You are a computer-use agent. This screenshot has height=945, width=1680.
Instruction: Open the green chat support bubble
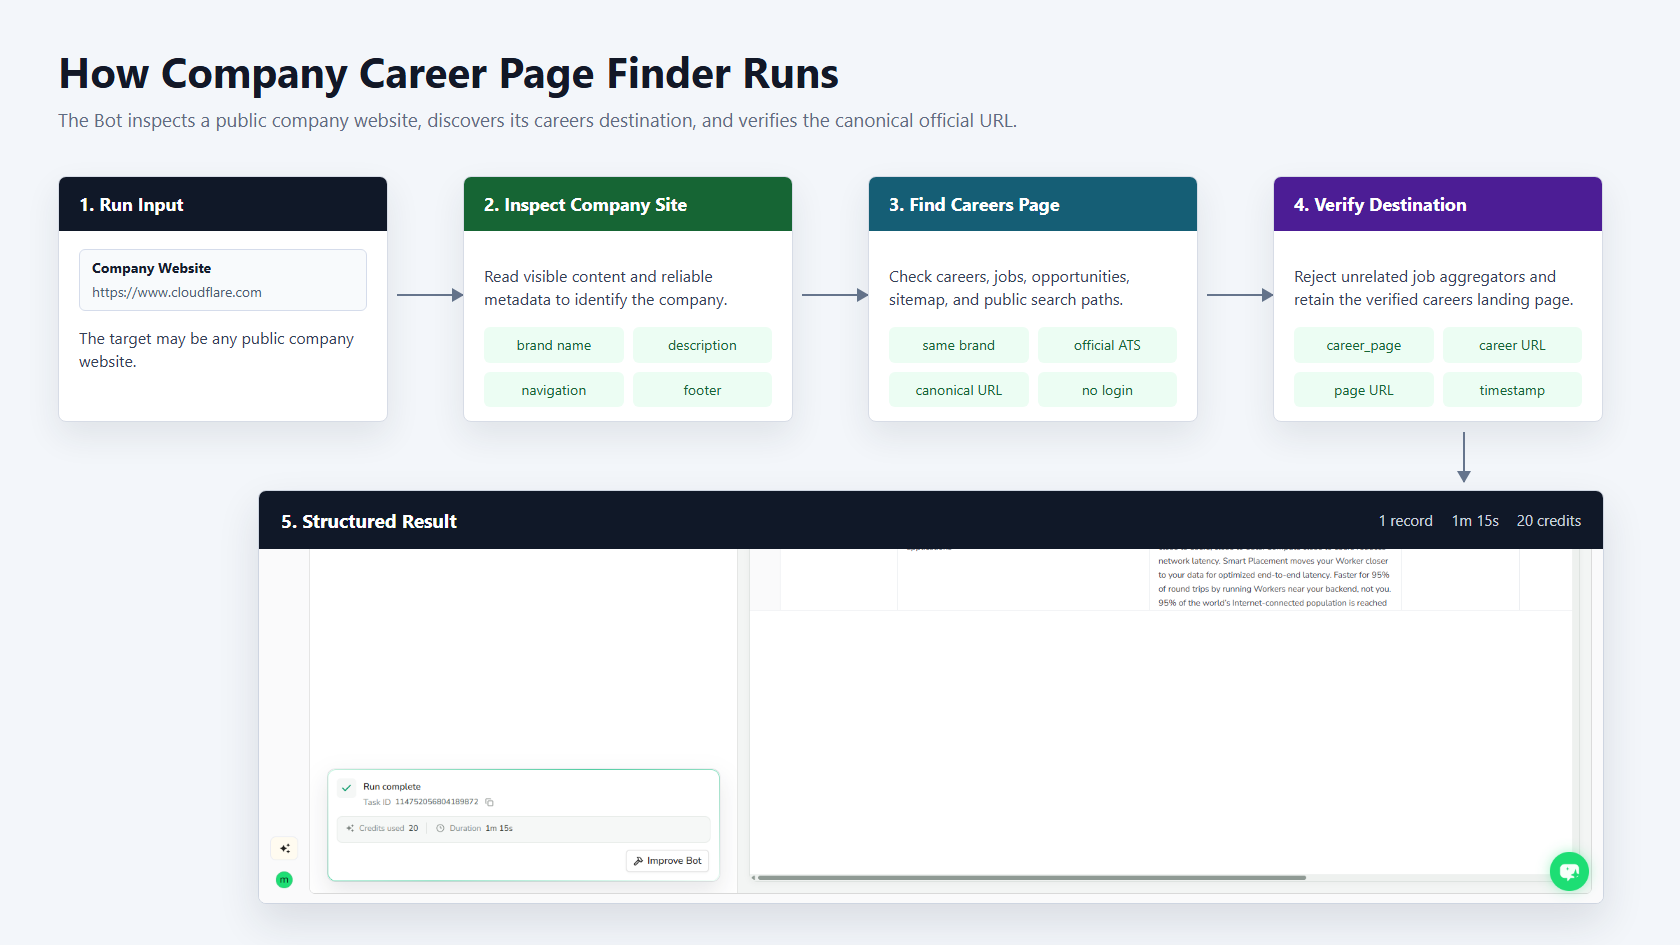[1569, 871]
